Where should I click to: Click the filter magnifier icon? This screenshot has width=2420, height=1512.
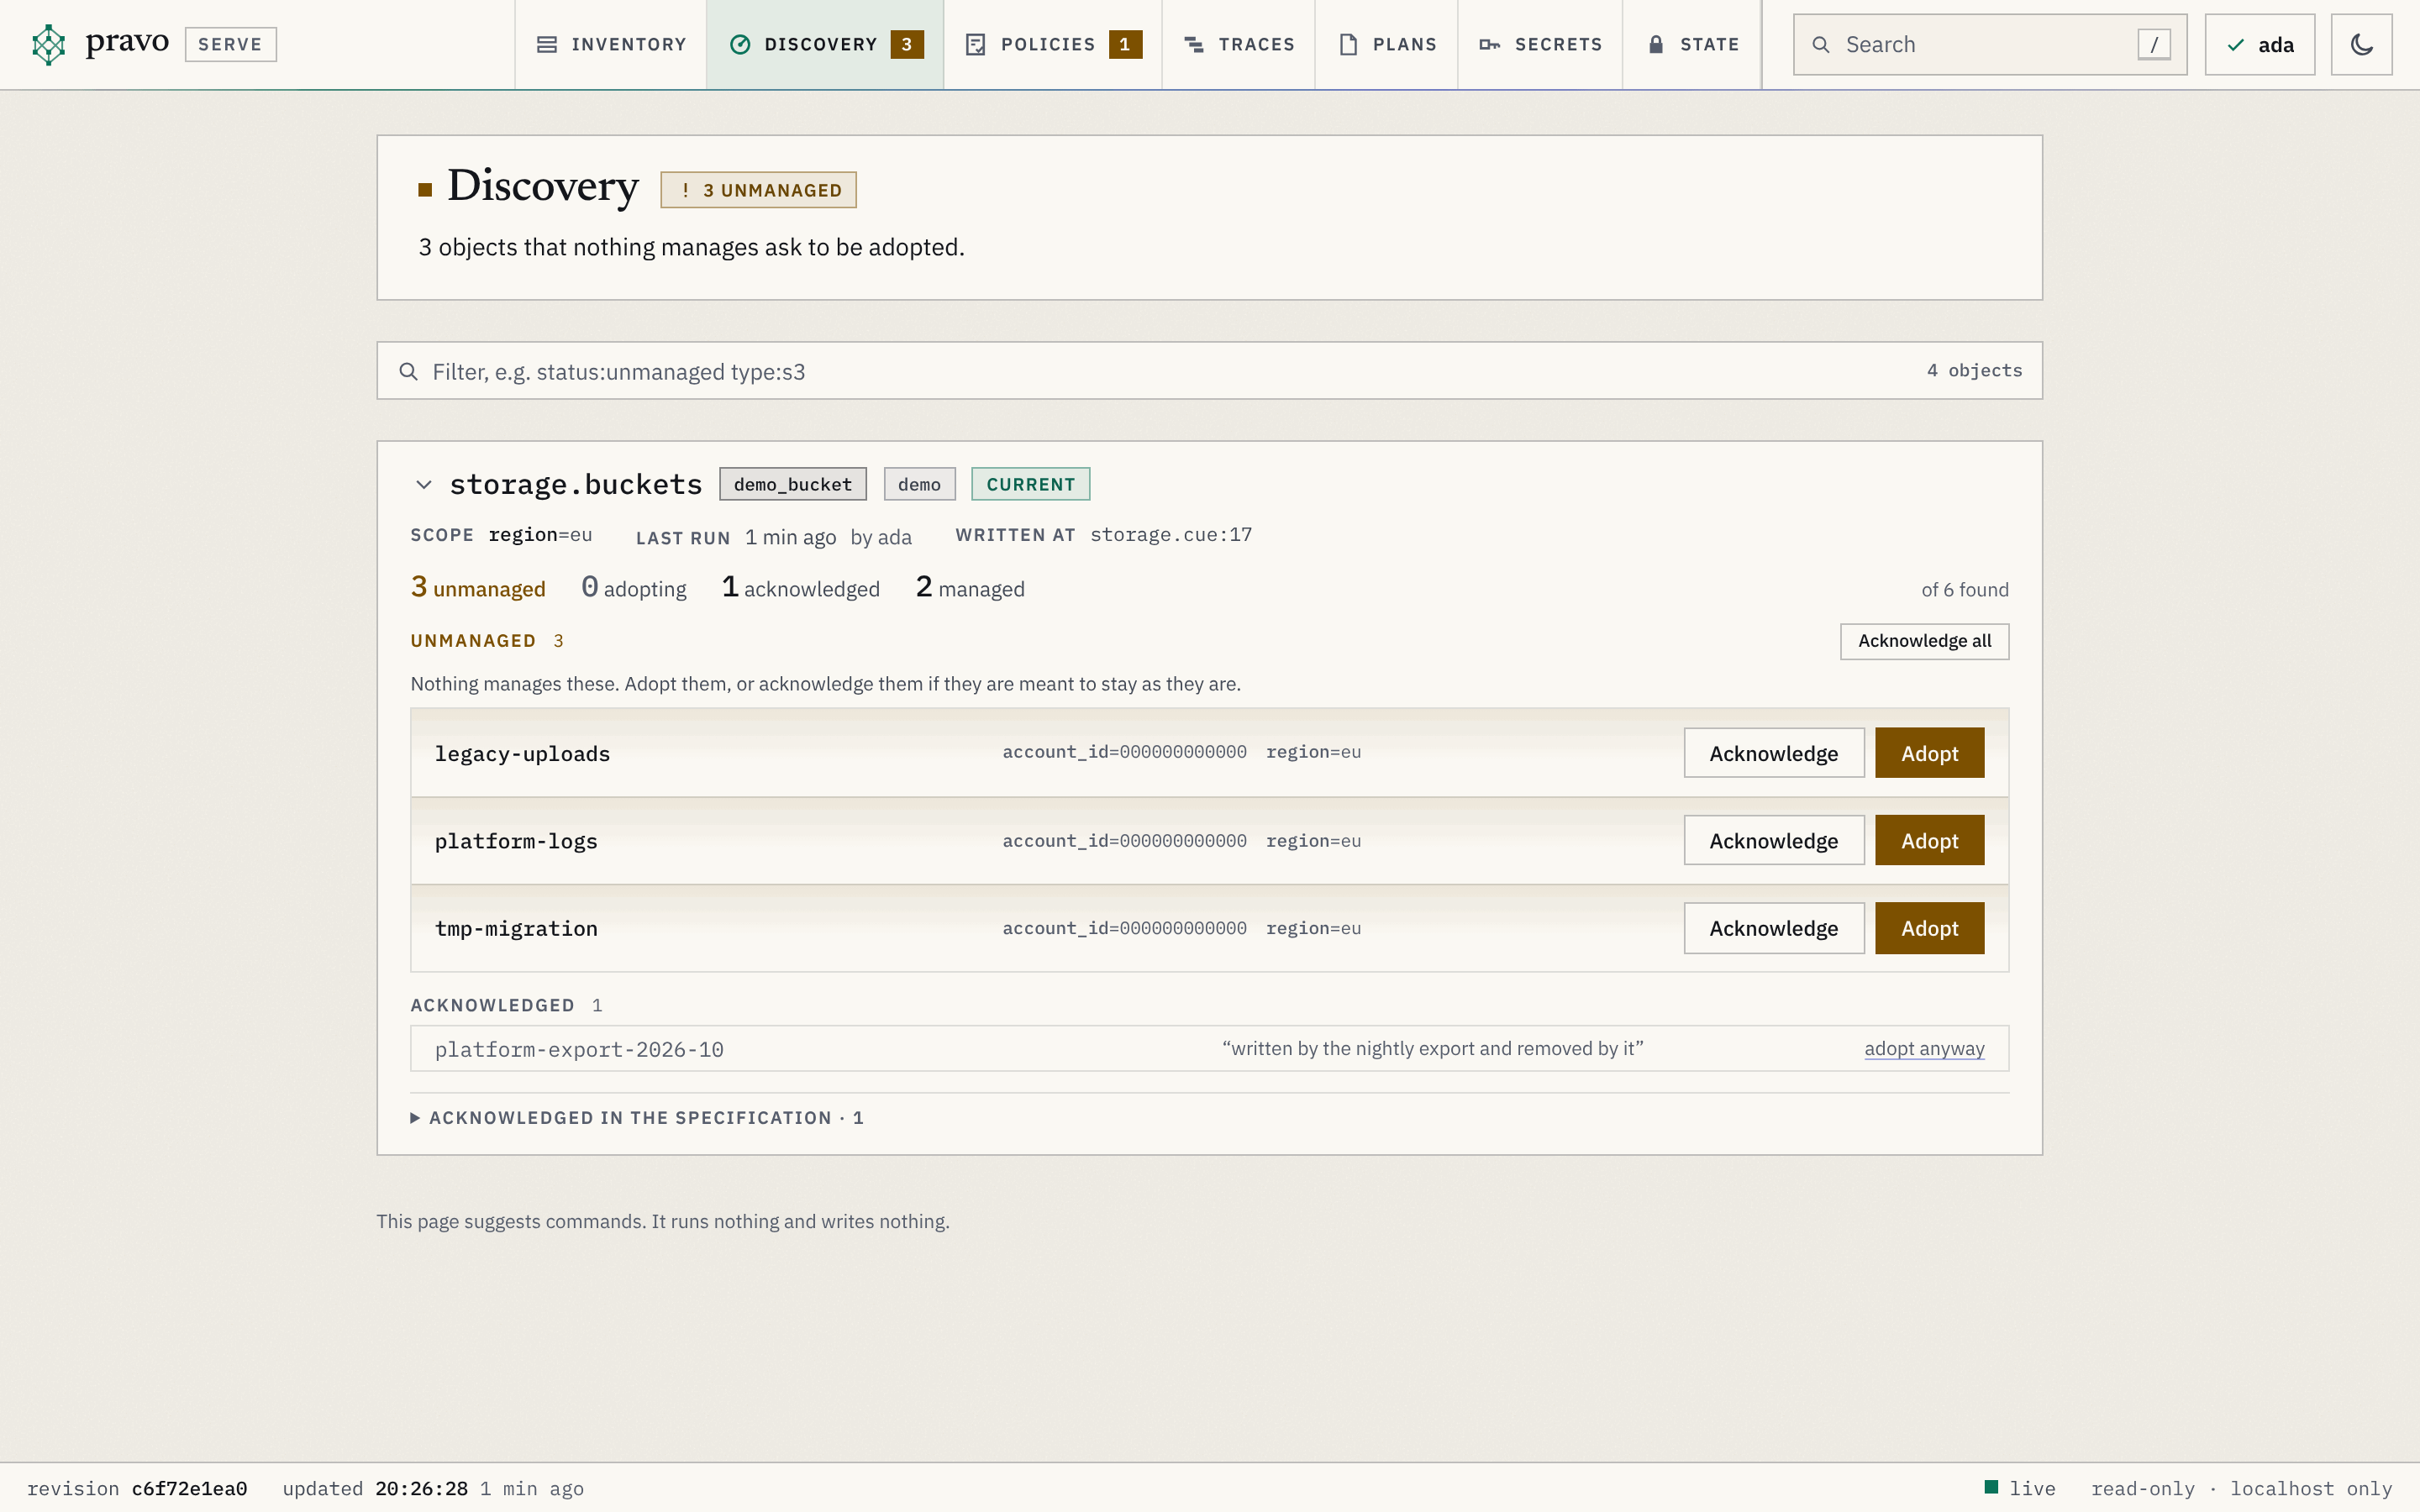408,372
